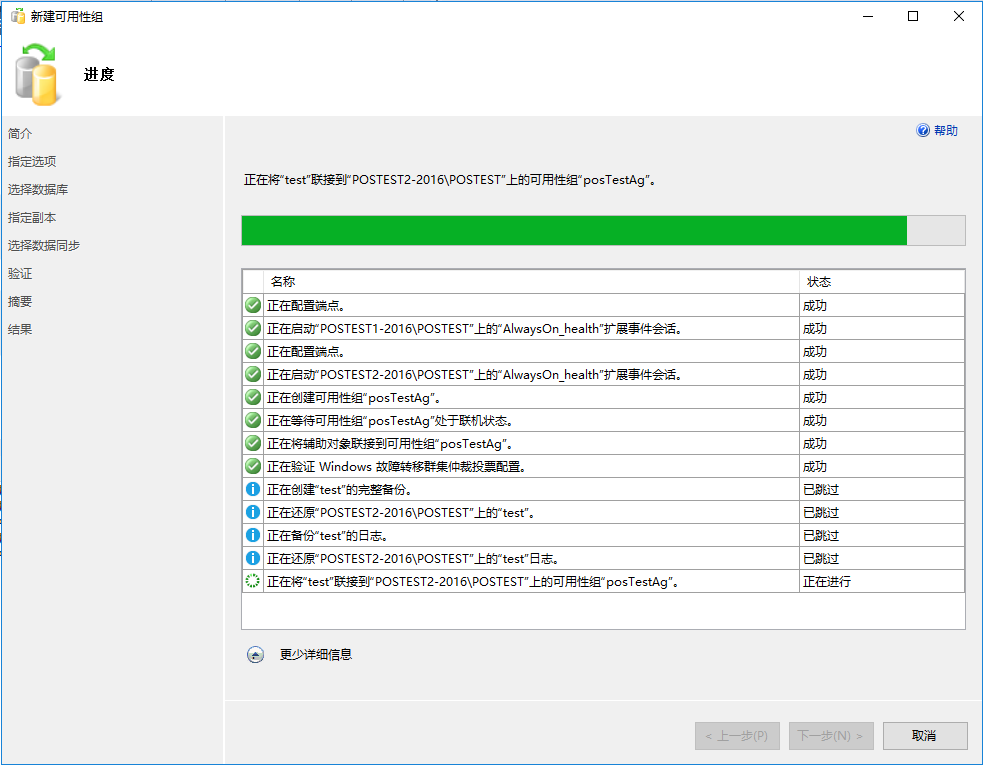
Task: Select the 选择数据同步 step in sidebar
Action: 44,245
